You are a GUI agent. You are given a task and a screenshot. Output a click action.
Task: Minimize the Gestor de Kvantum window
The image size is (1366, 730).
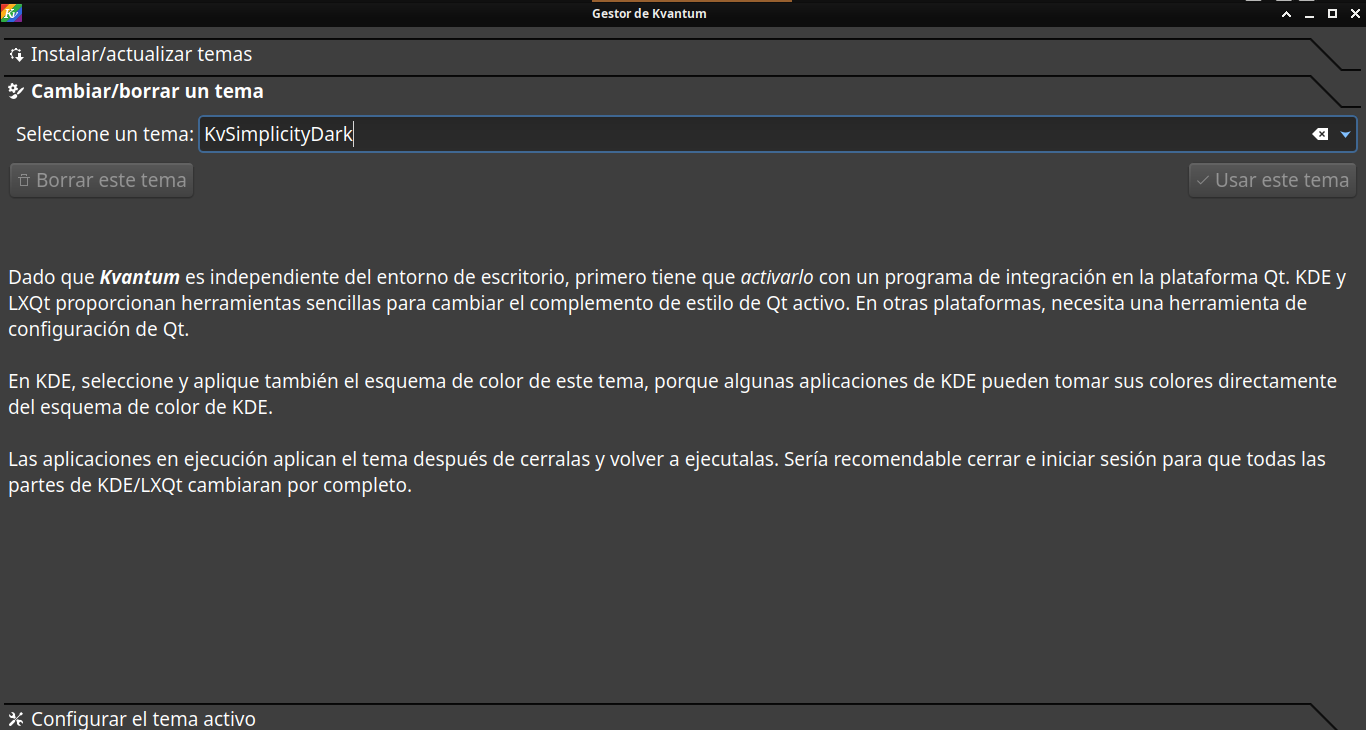click(1310, 14)
